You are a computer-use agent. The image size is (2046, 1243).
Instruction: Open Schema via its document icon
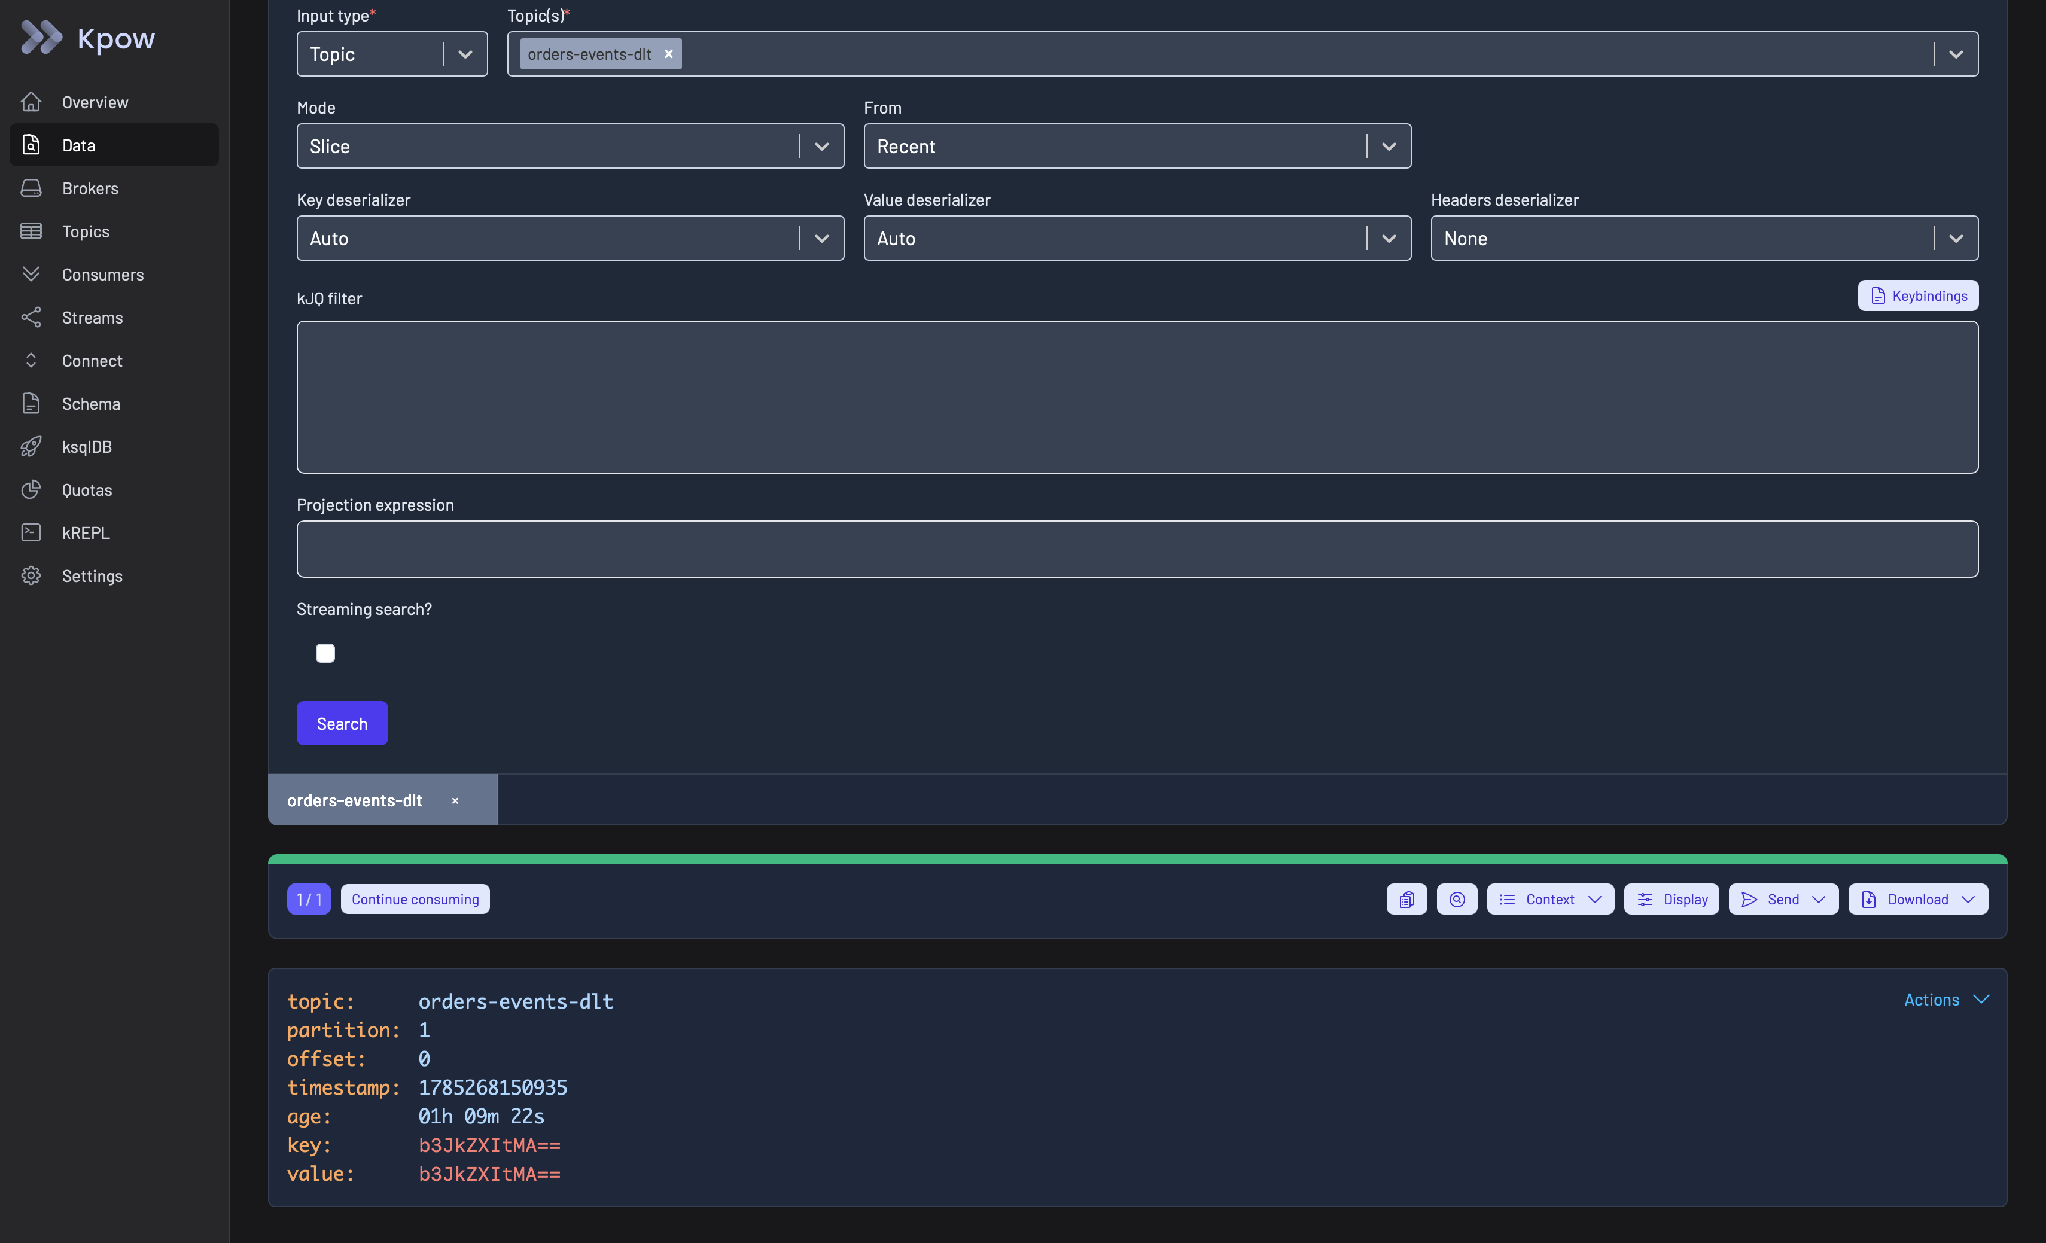(x=31, y=403)
